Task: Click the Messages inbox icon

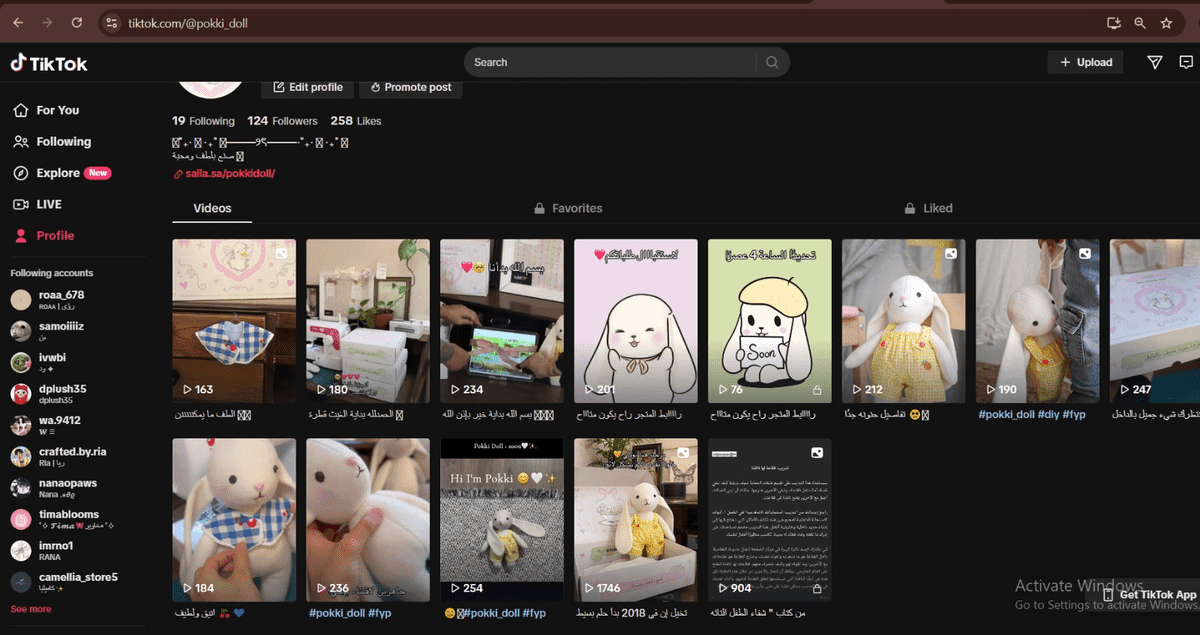Action: [x=1186, y=62]
